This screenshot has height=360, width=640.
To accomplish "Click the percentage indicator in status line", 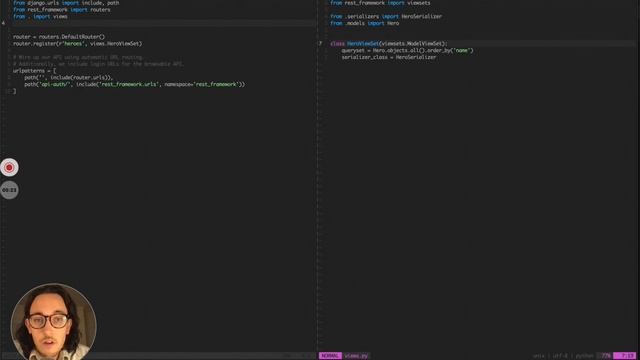I will (606, 356).
